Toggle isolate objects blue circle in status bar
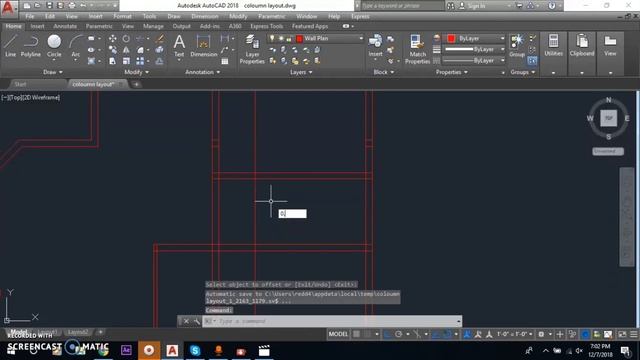The image size is (640, 360). coord(585,334)
